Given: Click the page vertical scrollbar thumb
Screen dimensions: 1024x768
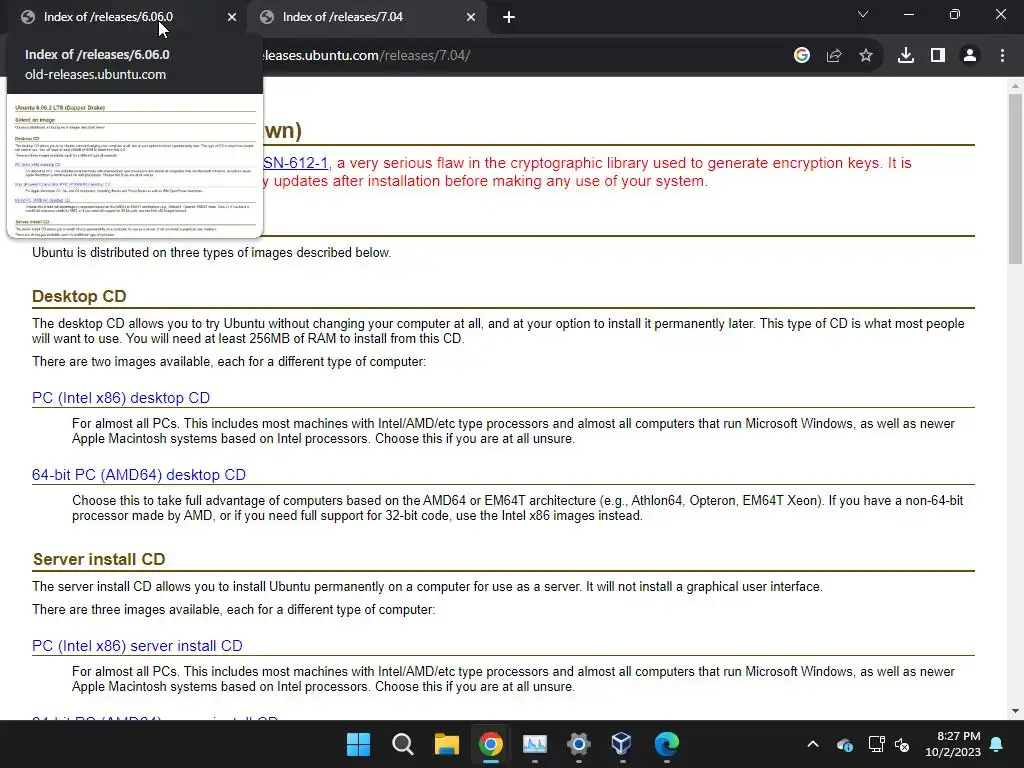Looking at the screenshot, I should click(x=1015, y=179).
